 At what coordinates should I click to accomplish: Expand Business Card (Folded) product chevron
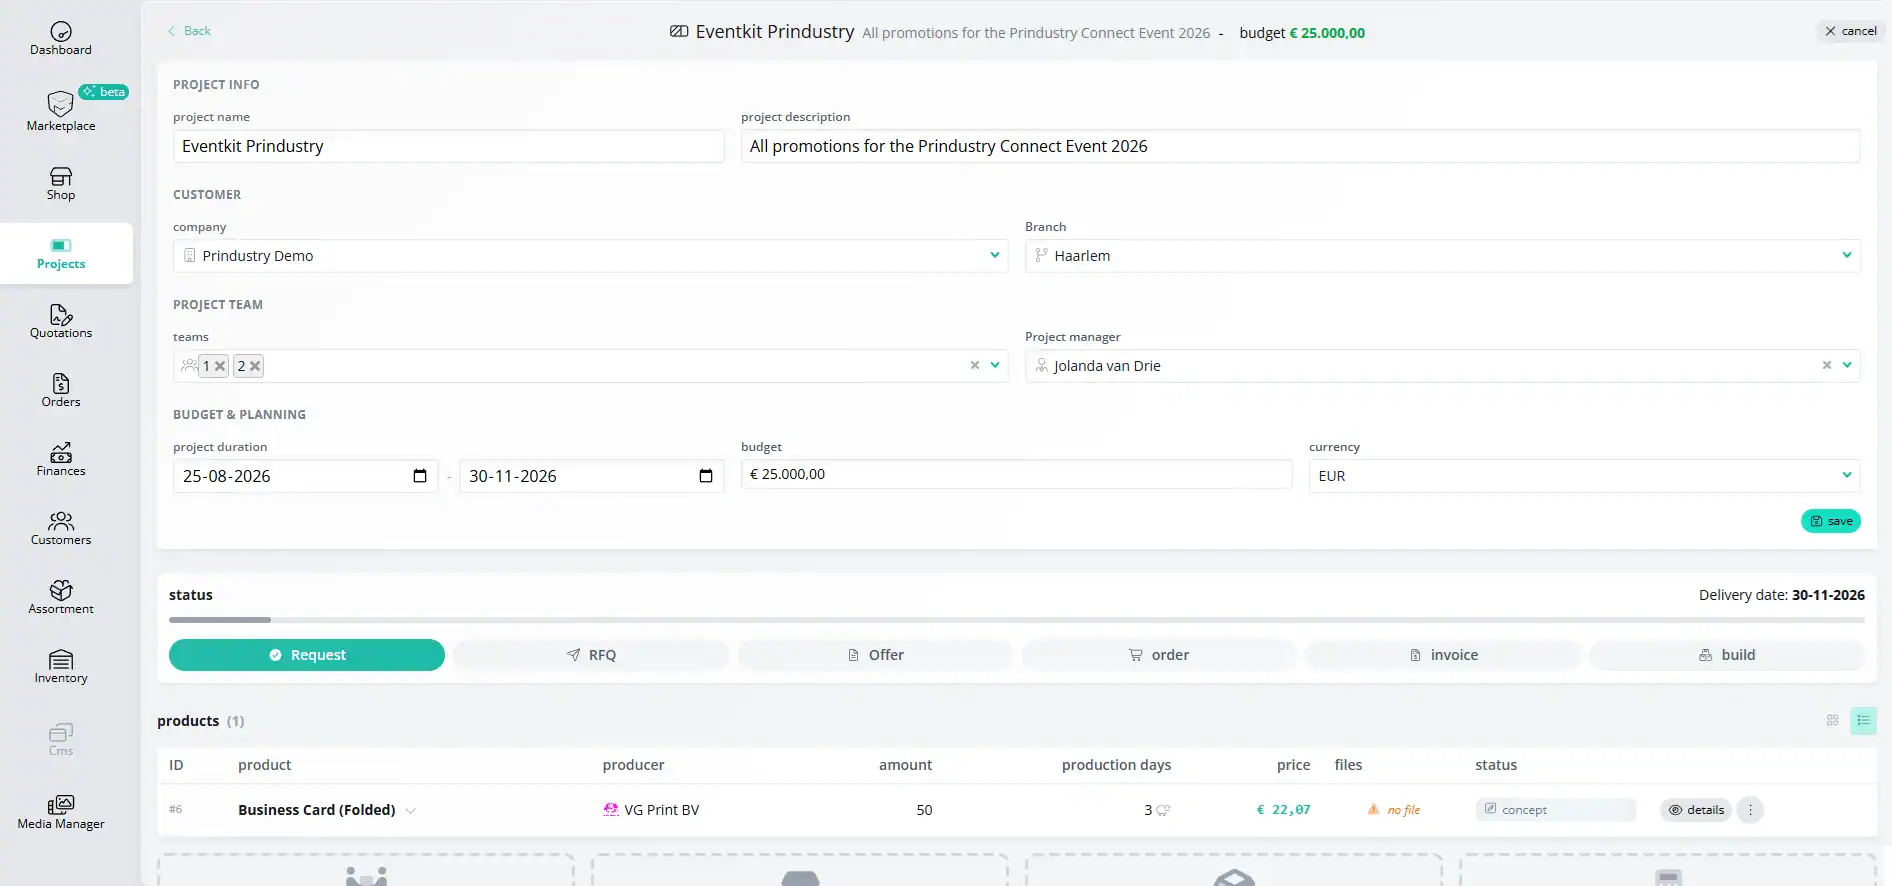click(410, 811)
